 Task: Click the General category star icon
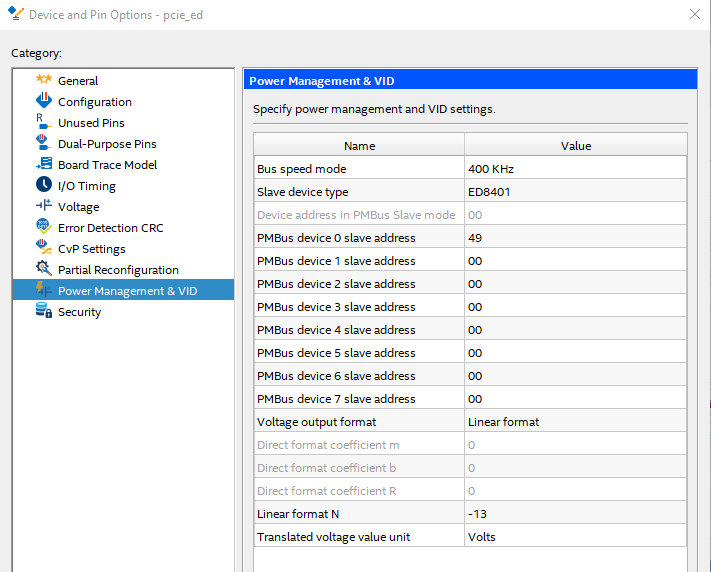(x=43, y=80)
